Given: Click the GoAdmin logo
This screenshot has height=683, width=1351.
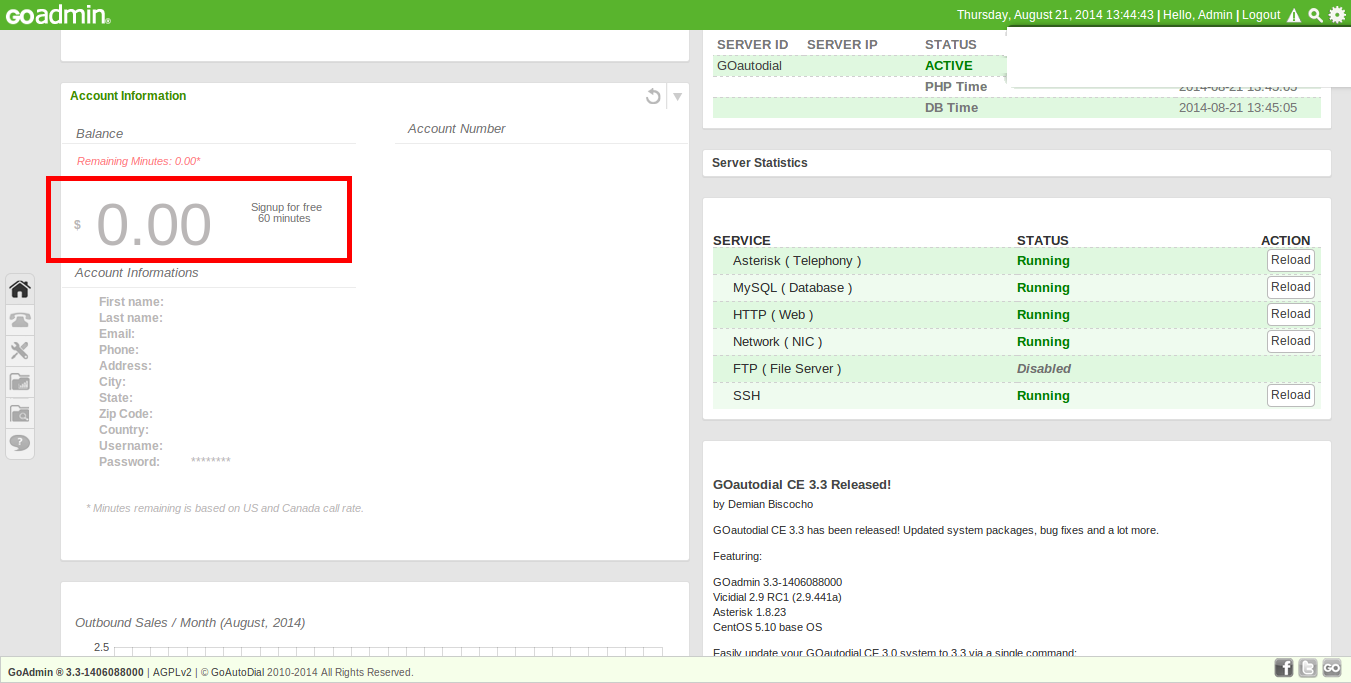Looking at the screenshot, I should [x=58, y=15].
